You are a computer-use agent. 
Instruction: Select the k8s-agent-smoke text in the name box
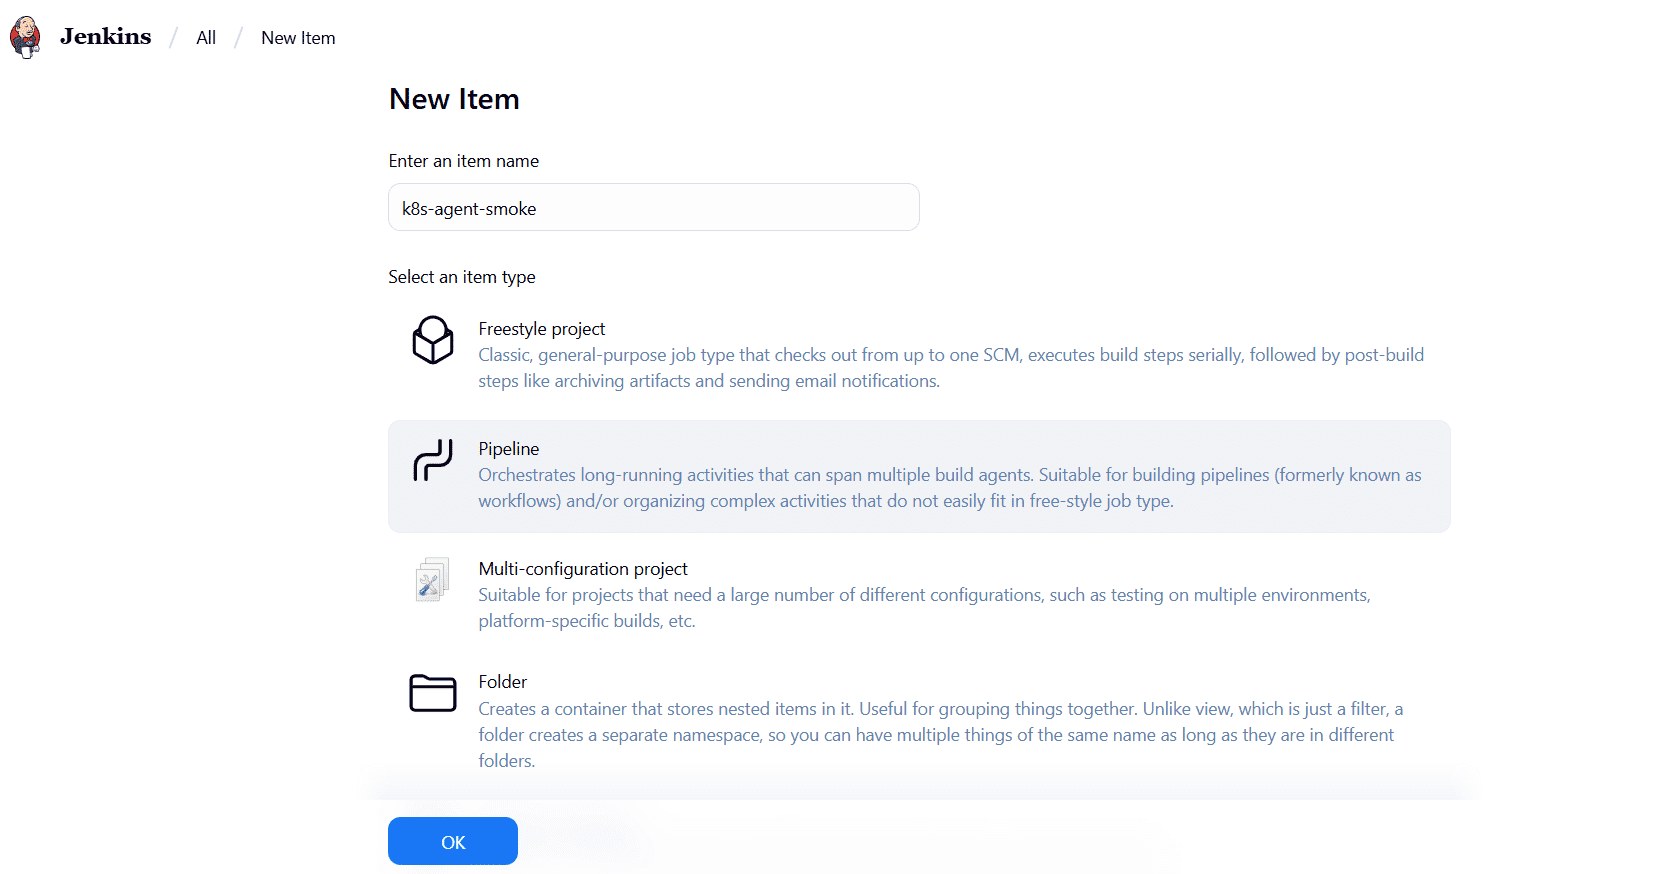(x=470, y=208)
